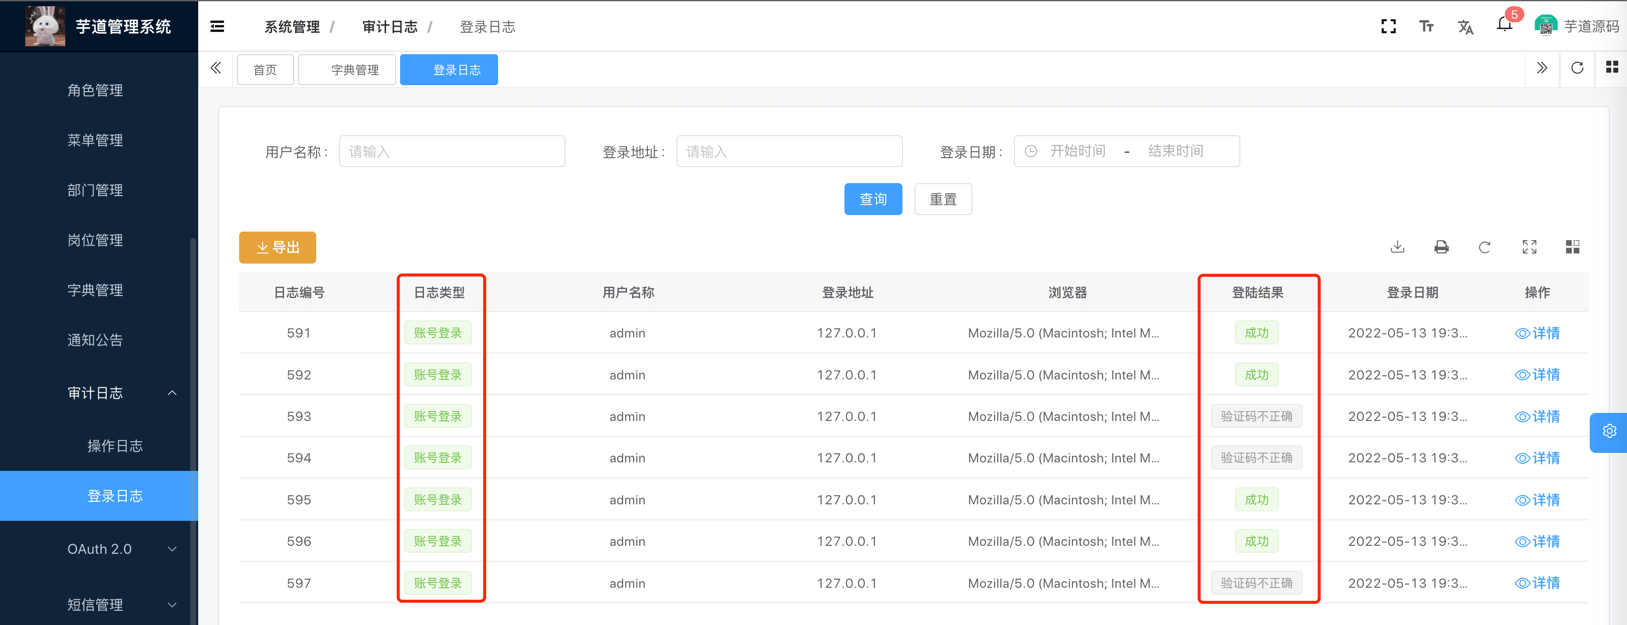This screenshot has height=625, width=1627.
Task: Enter fullscreen mode from the top bar
Action: pos(1388,27)
